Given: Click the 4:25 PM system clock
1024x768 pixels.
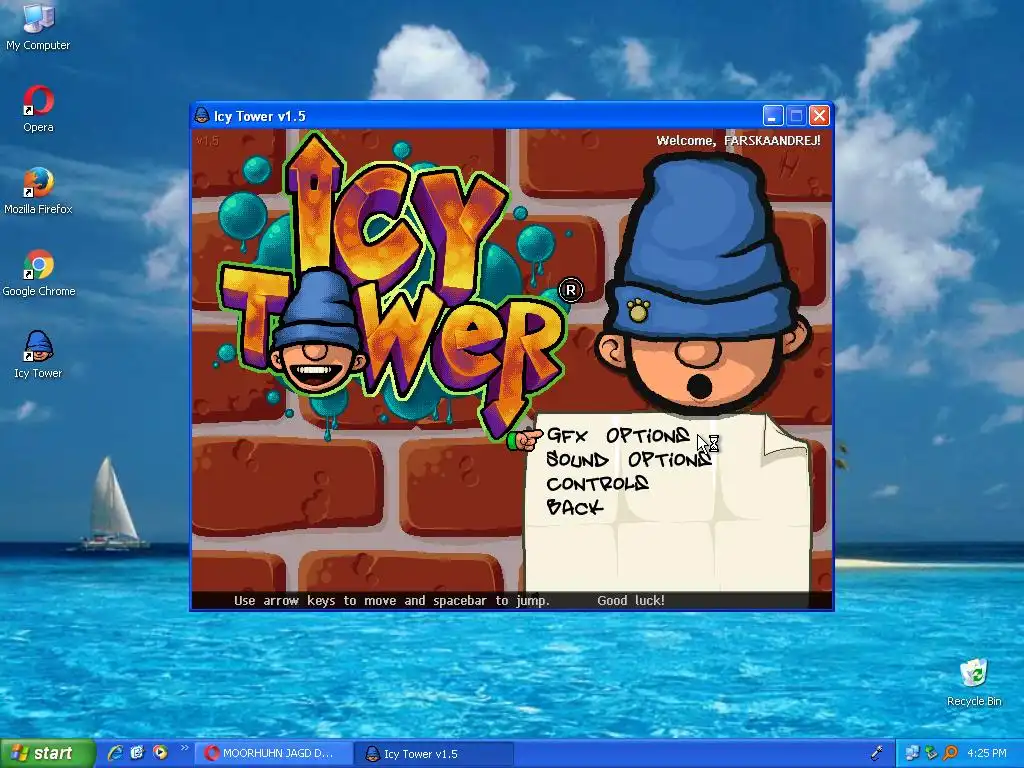Looking at the screenshot, I should [987, 754].
